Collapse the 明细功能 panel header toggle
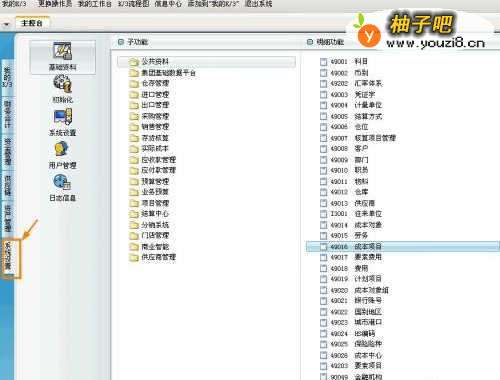 coord(310,42)
